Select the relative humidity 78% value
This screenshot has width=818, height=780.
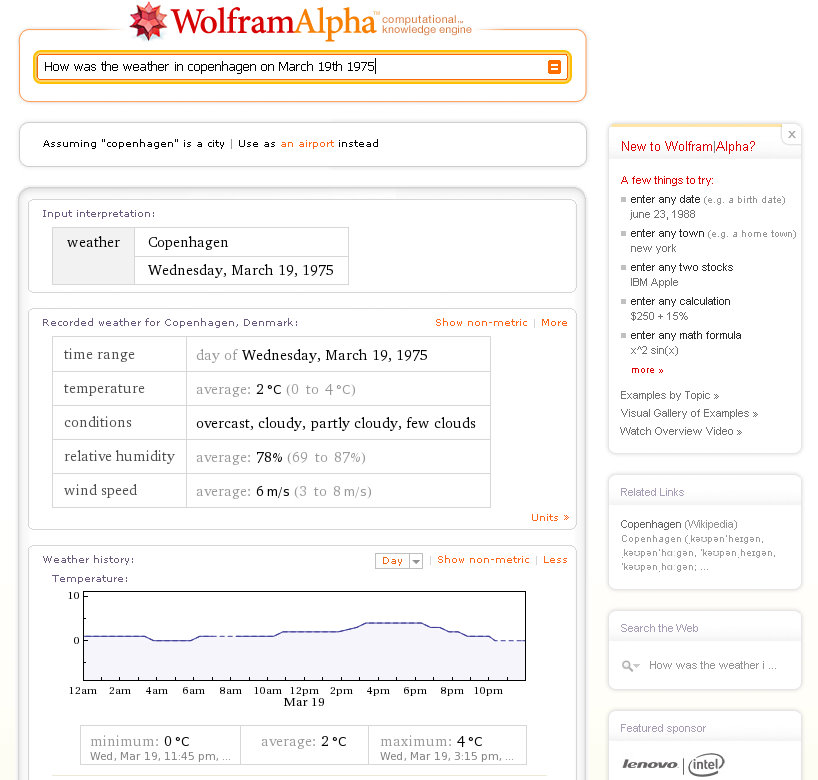point(269,458)
